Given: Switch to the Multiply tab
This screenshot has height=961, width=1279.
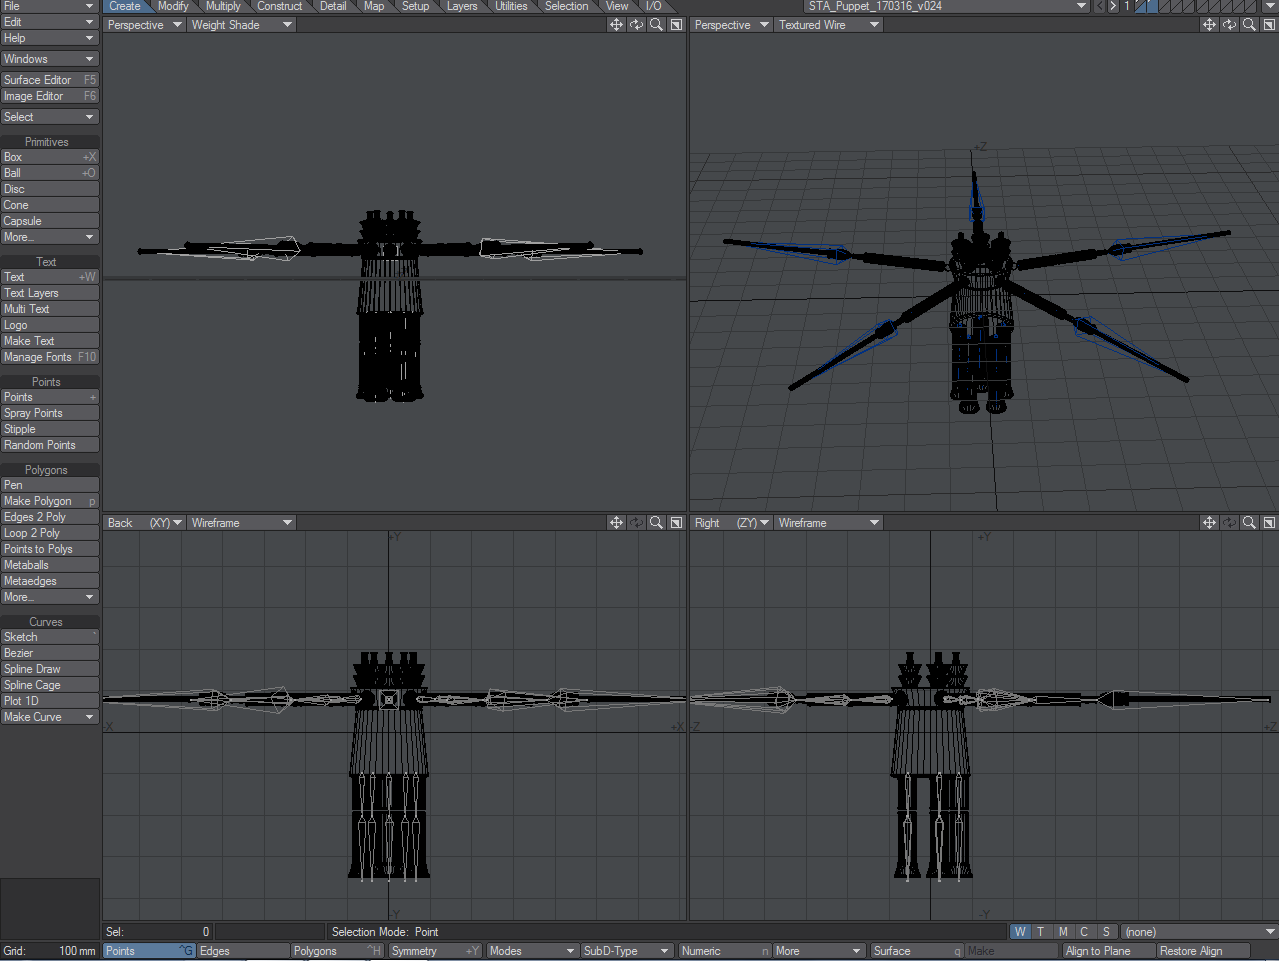Looking at the screenshot, I should 222,6.
